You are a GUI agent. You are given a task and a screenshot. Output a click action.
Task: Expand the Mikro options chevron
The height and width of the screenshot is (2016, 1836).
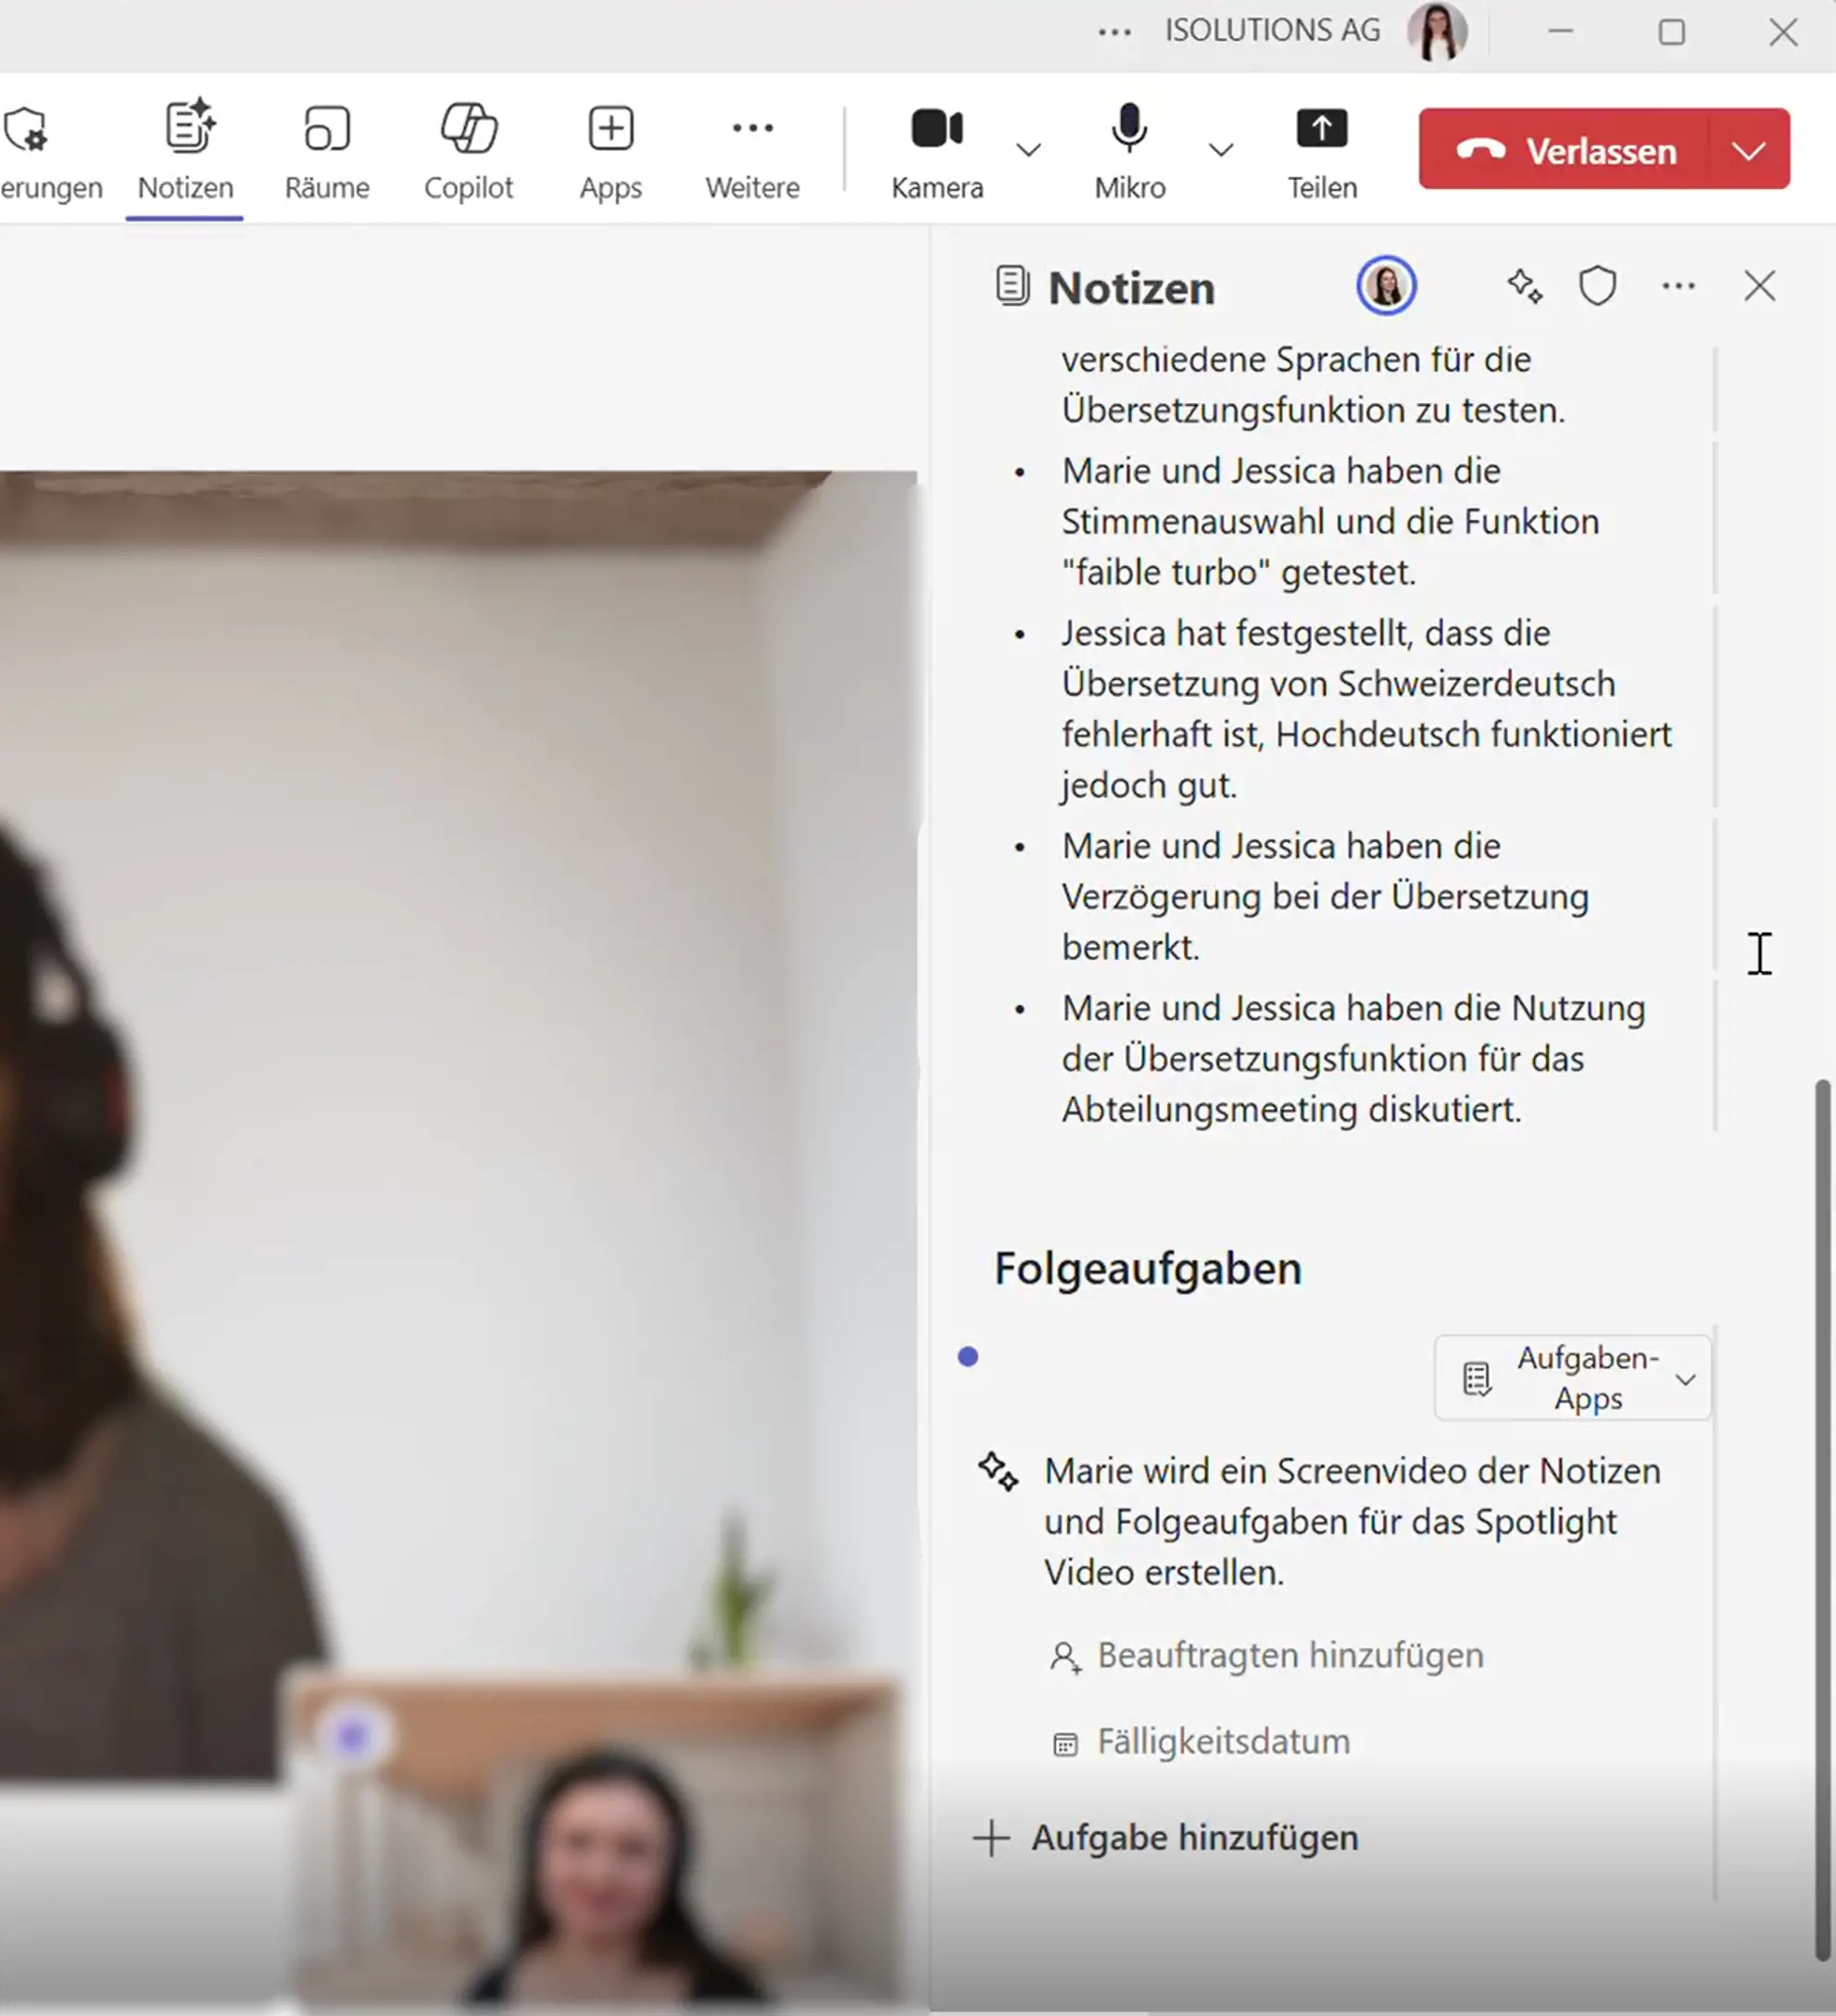(1220, 150)
